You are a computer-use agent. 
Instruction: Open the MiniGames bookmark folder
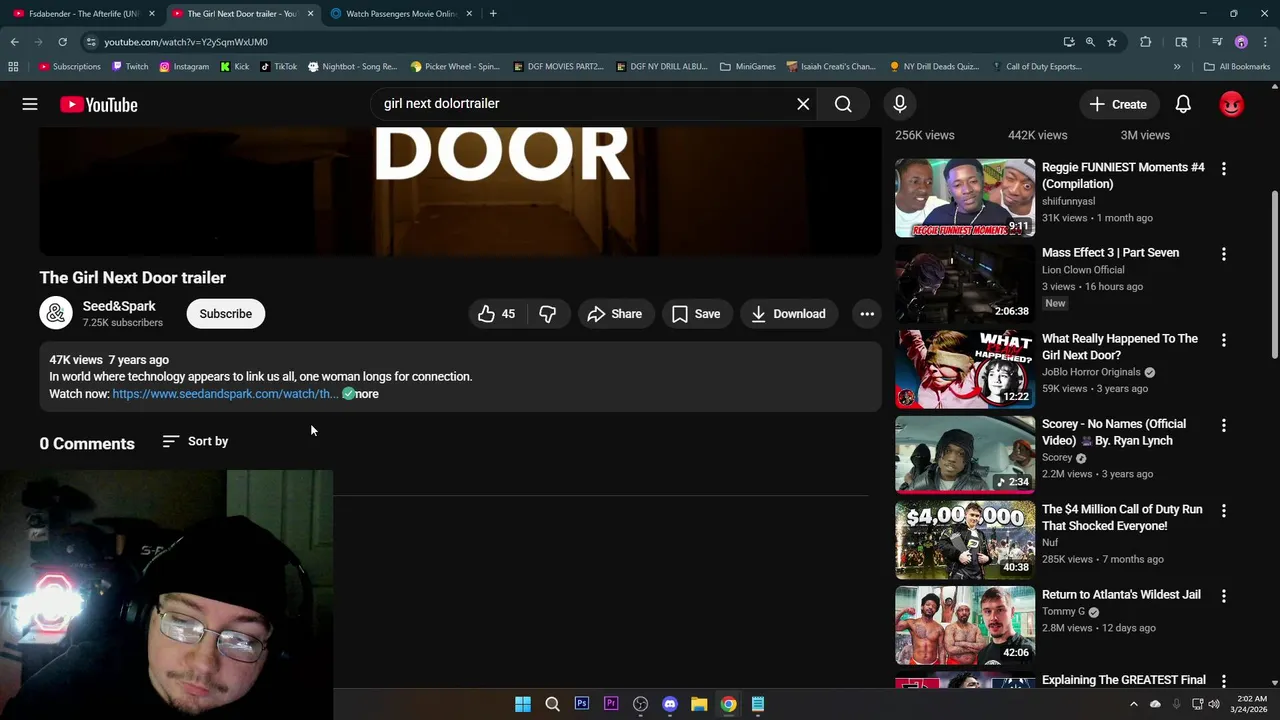click(x=748, y=67)
